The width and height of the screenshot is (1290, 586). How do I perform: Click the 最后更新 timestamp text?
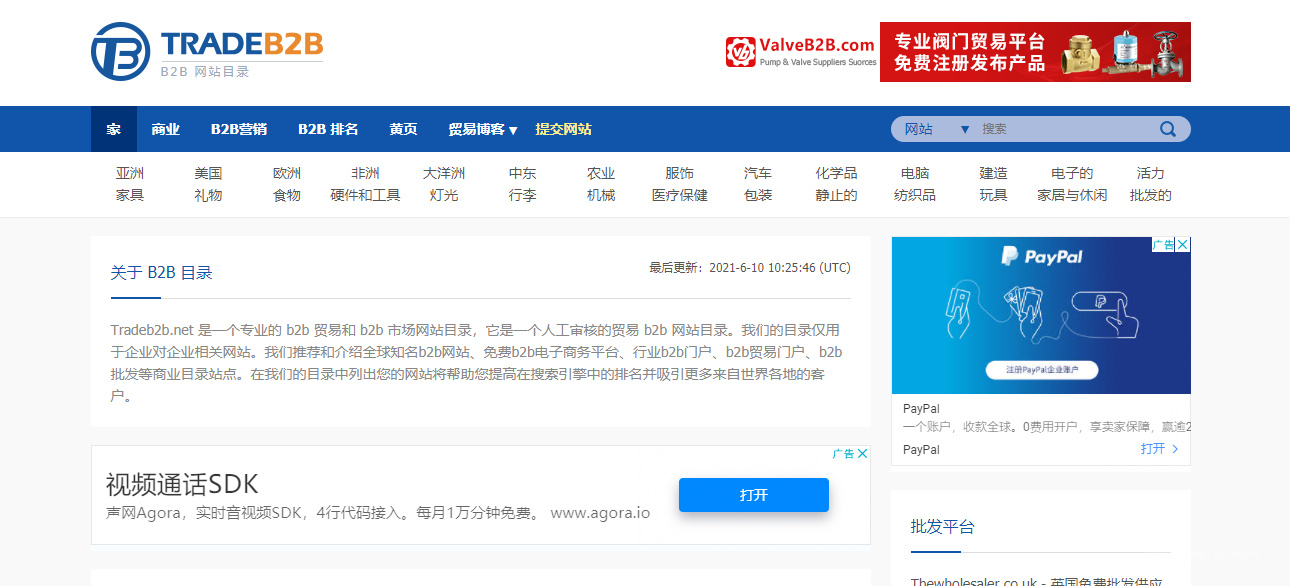tap(750, 268)
